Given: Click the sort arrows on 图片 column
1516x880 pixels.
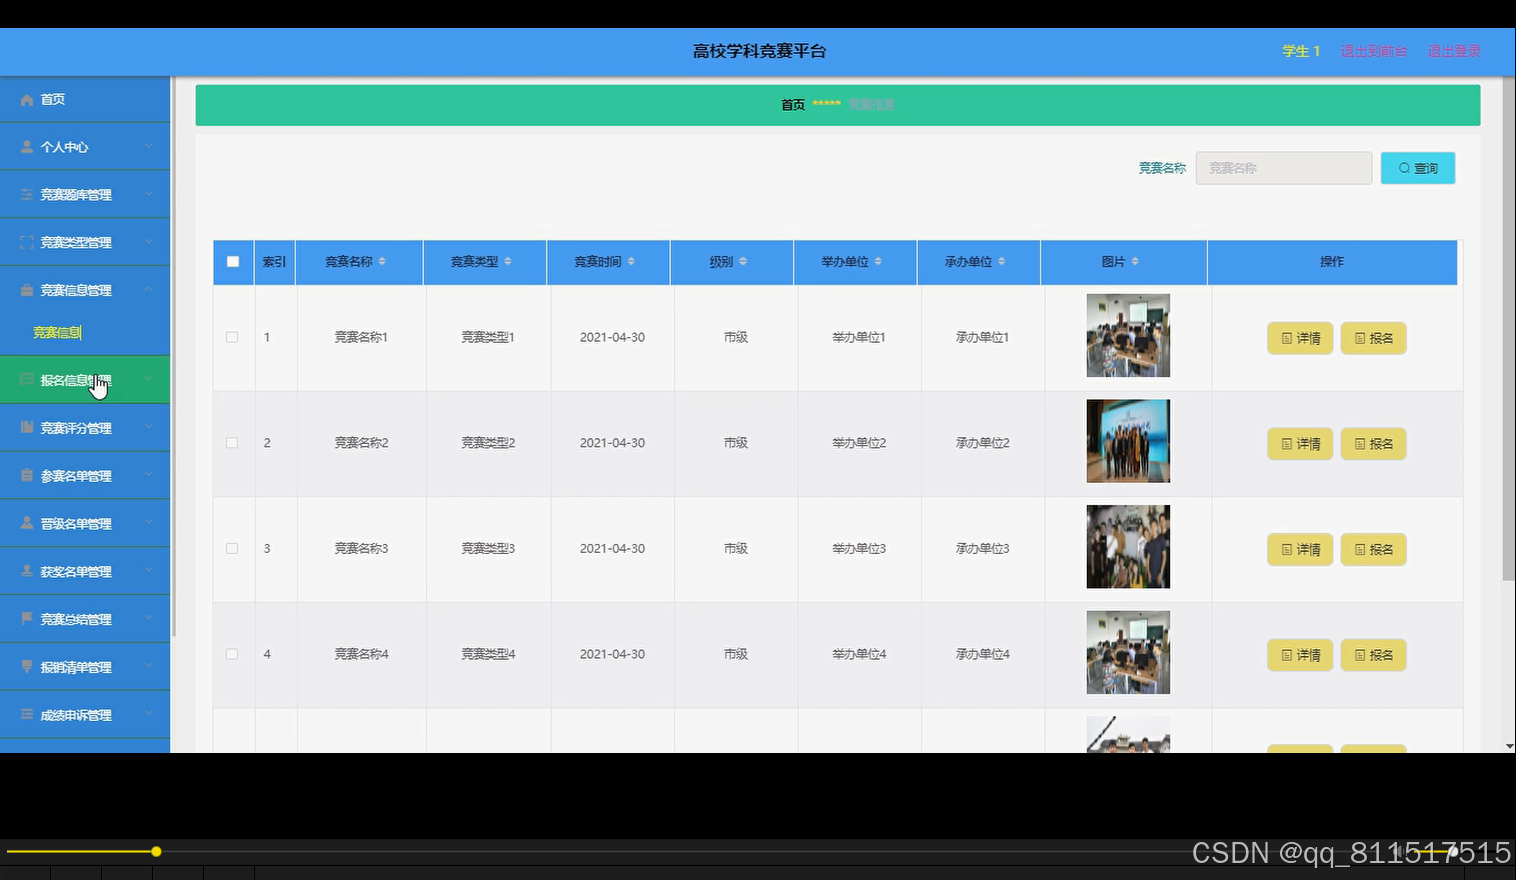Looking at the screenshot, I should (x=1135, y=262).
